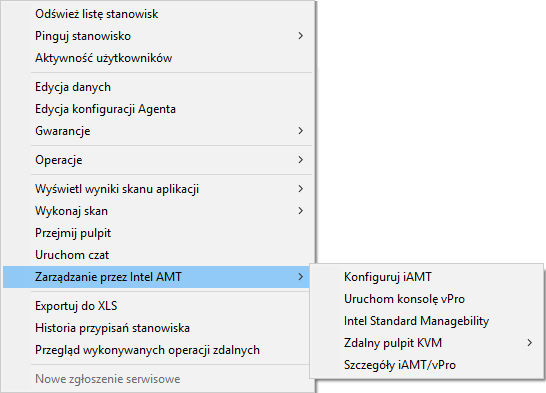Open Szczegóły iAMT/vPro
The height and width of the screenshot is (393, 546).
coord(427,365)
